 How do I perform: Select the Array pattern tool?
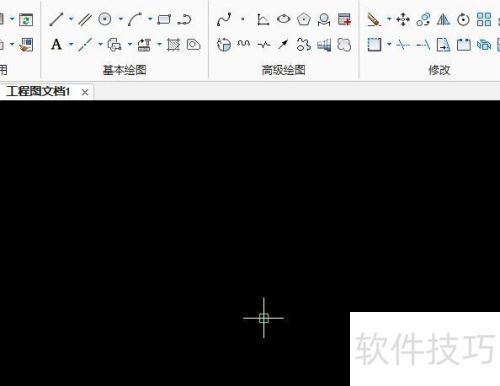coord(484,19)
